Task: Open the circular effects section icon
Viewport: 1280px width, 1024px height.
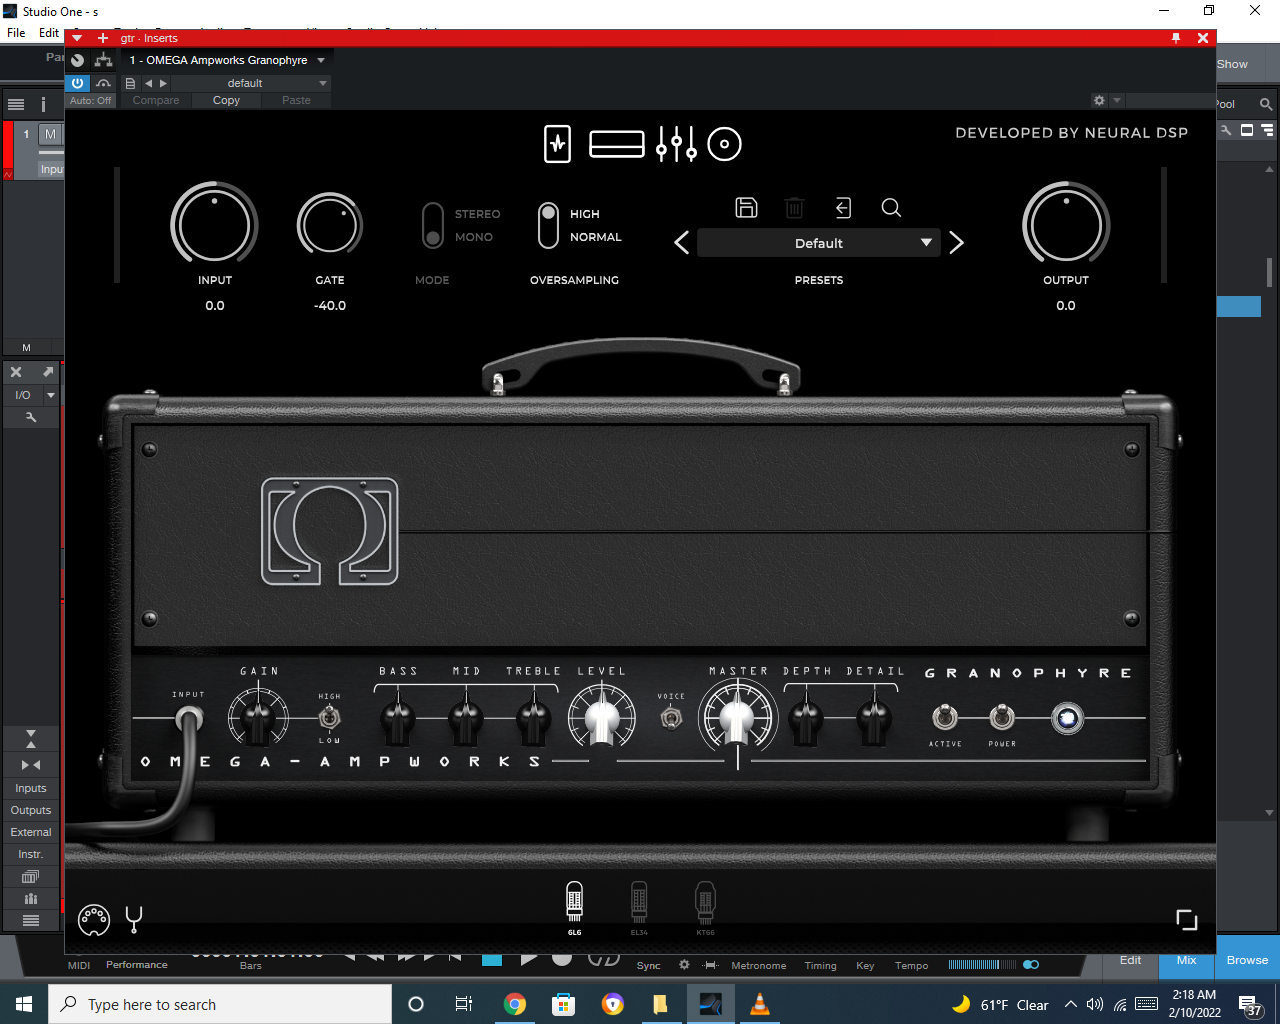Action: point(724,144)
